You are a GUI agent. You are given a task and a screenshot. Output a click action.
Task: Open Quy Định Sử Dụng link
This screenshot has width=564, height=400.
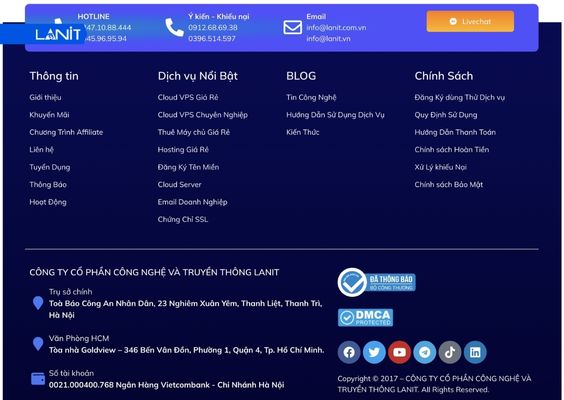[446, 115]
